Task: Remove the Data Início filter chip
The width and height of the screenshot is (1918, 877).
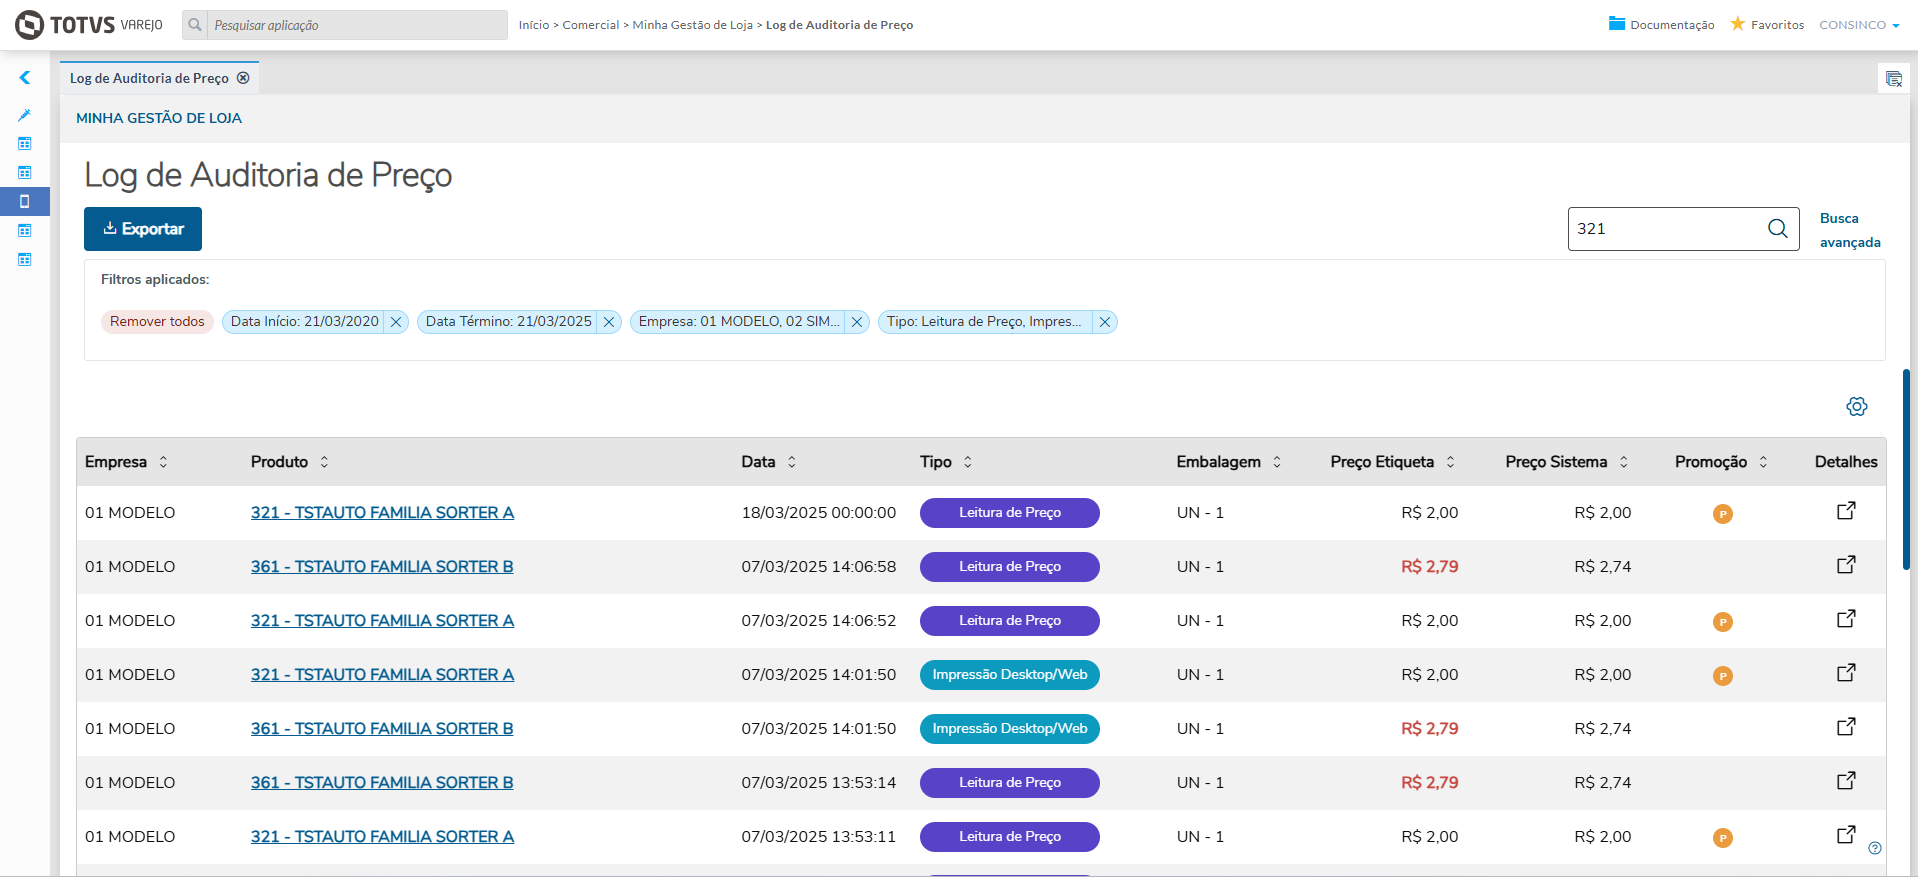Action: (x=396, y=322)
